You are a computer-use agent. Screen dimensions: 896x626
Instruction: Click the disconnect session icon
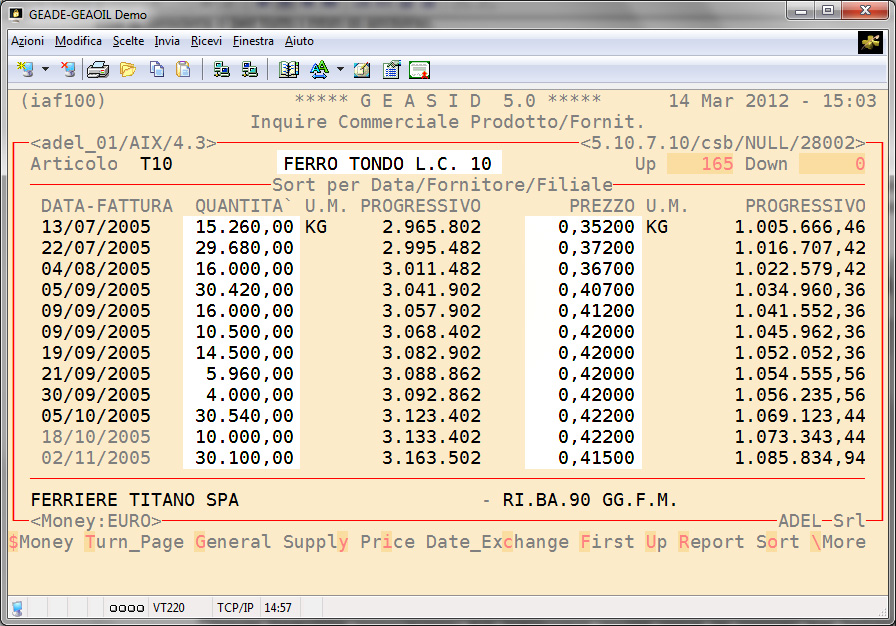pyautogui.click(x=67, y=69)
